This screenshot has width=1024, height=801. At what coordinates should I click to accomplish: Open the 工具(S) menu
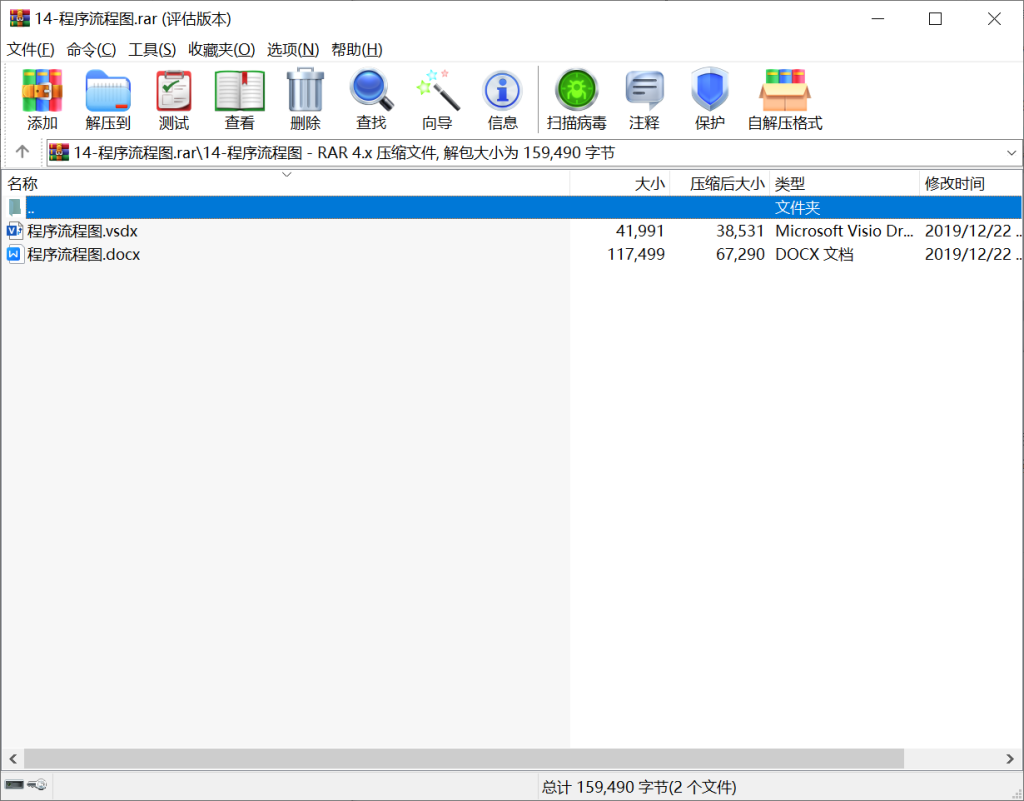[x=152, y=49]
